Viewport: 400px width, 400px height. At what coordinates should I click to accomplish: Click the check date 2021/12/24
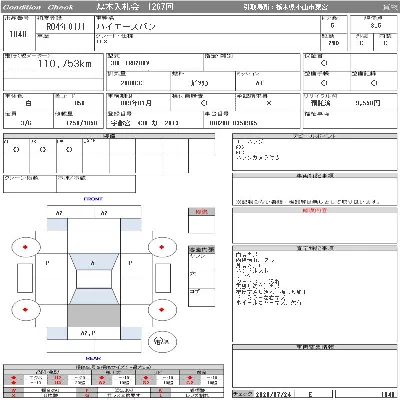[273, 394]
